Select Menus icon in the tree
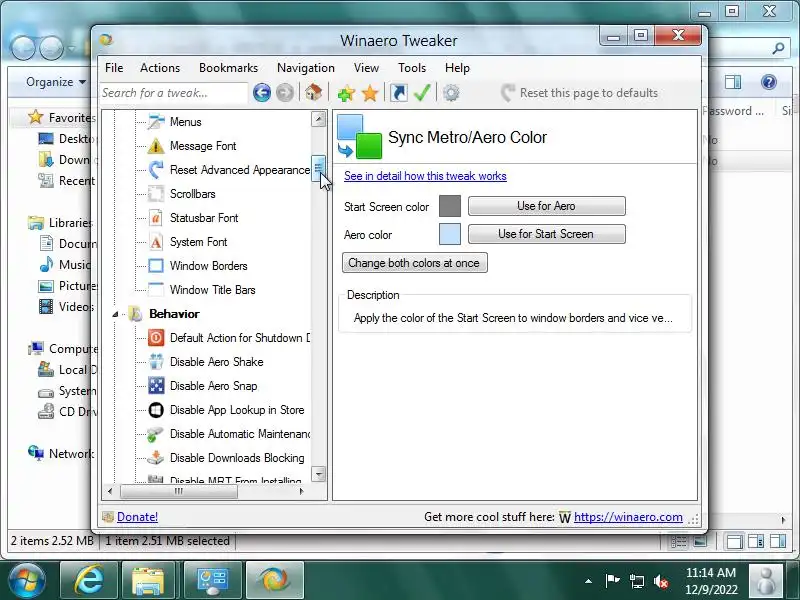800x600 pixels. [156, 122]
